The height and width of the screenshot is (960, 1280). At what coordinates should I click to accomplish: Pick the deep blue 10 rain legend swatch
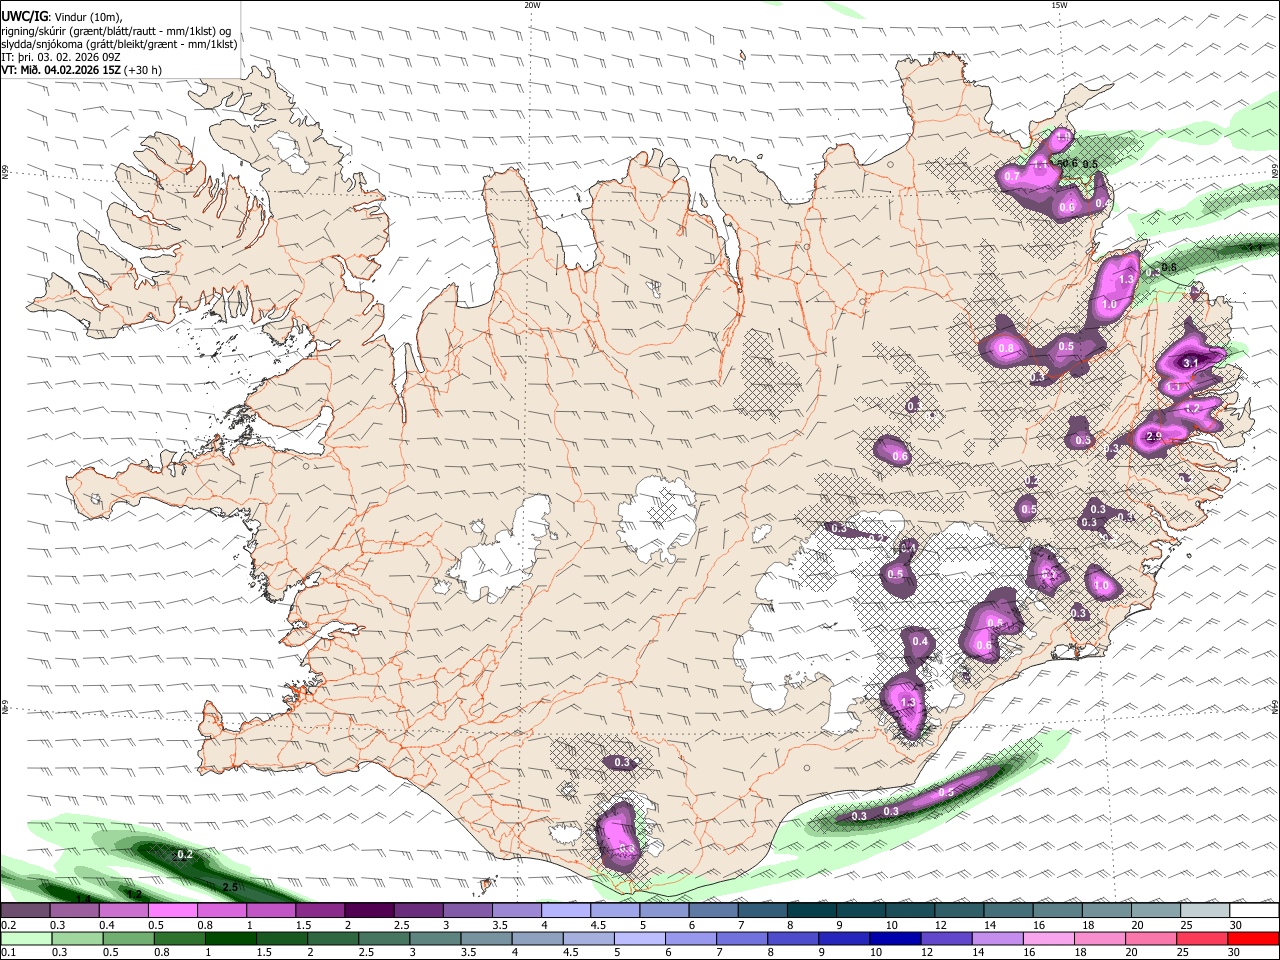[x=895, y=939]
